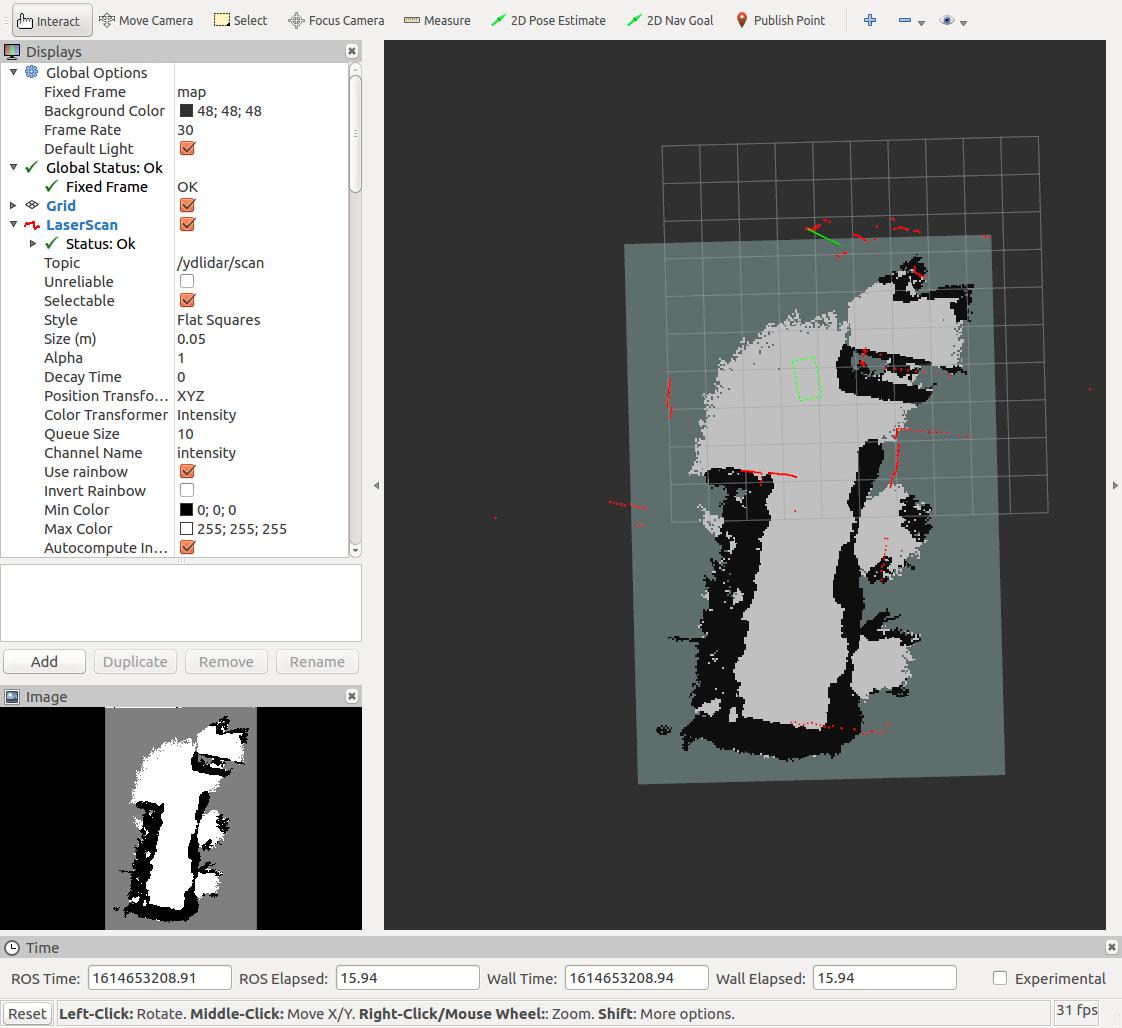Activate the Select tool in toolbar
Image resolution: width=1122 pixels, height=1028 pixels.
point(241,20)
